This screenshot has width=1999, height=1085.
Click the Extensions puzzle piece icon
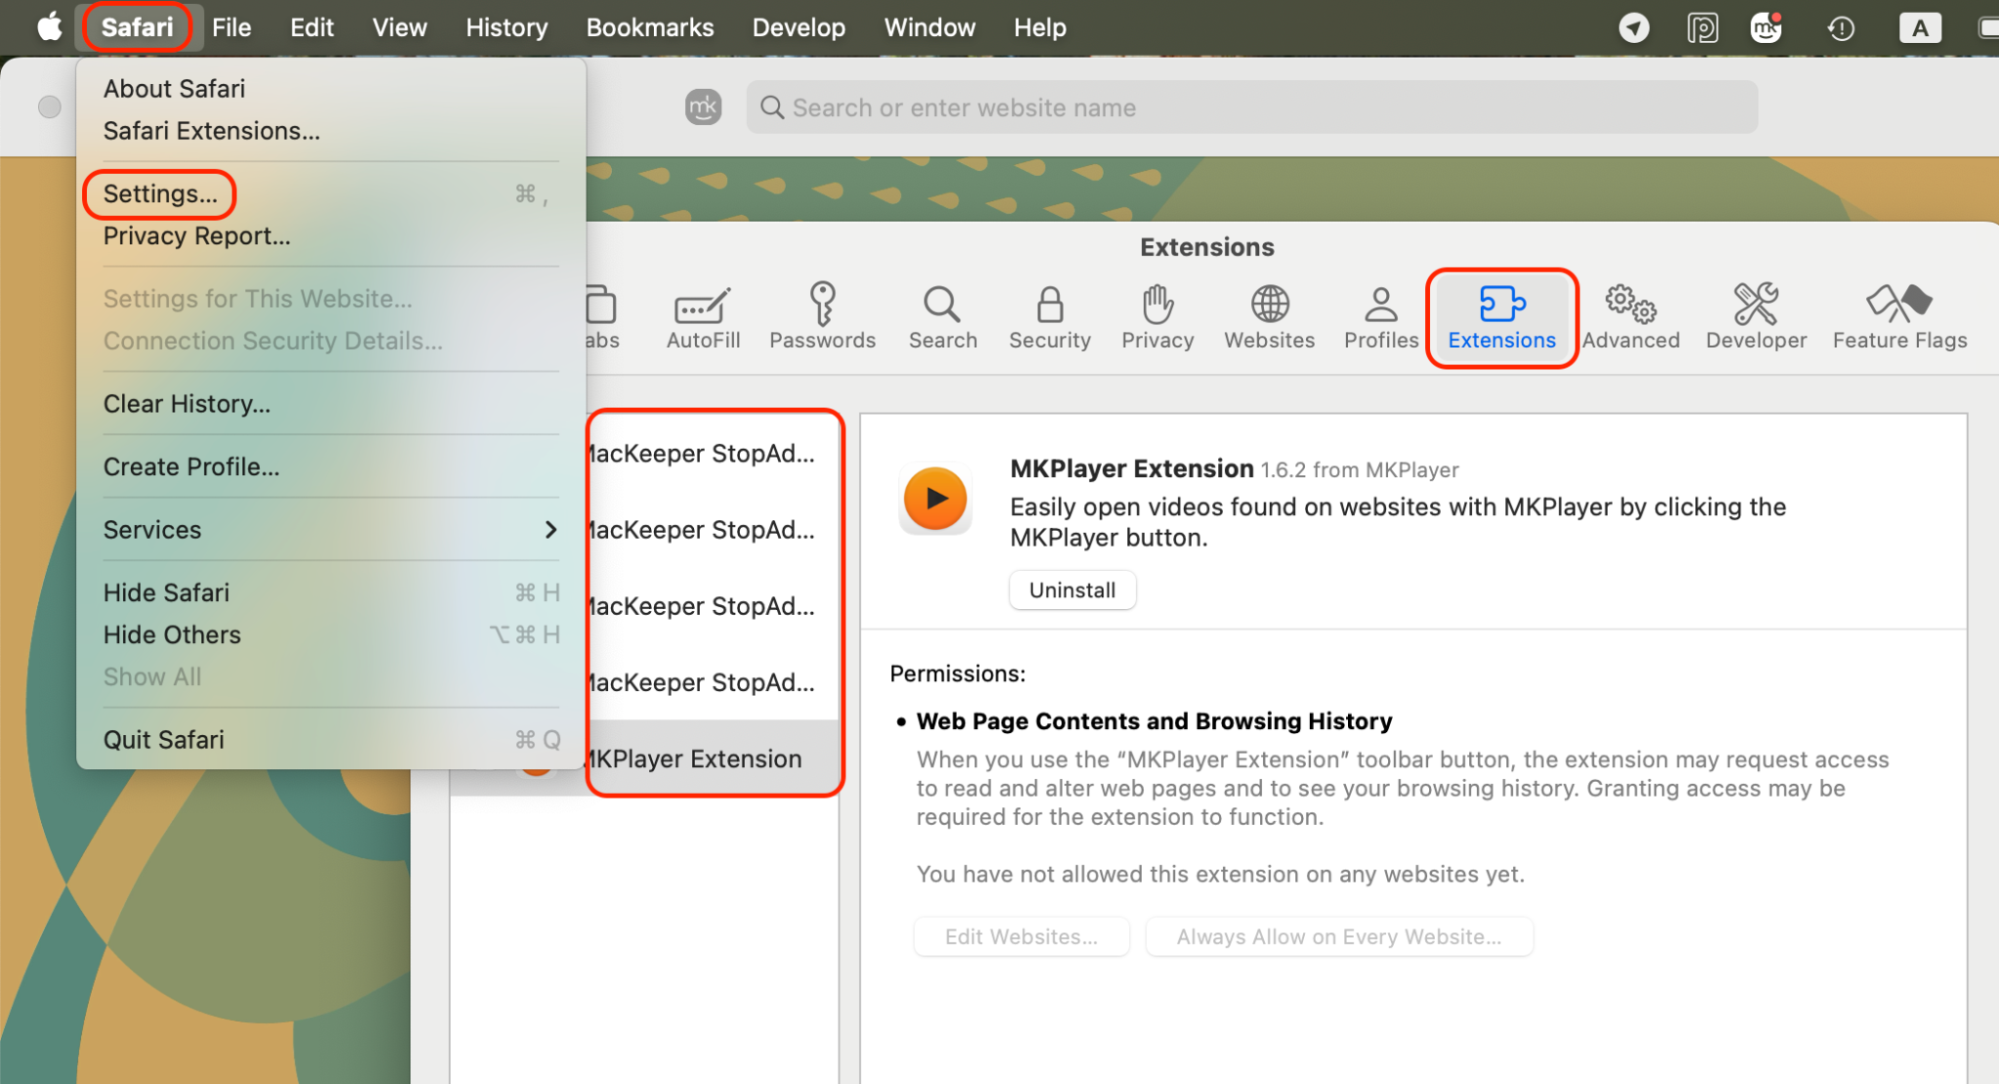coord(1501,316)
